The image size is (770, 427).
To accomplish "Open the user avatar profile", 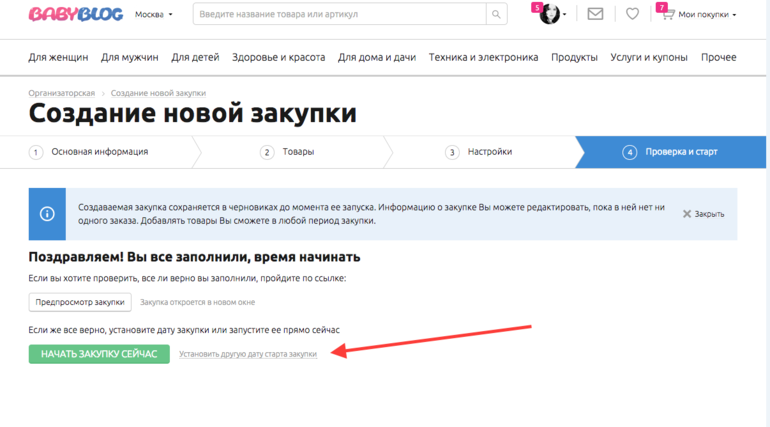I will 549,15.
